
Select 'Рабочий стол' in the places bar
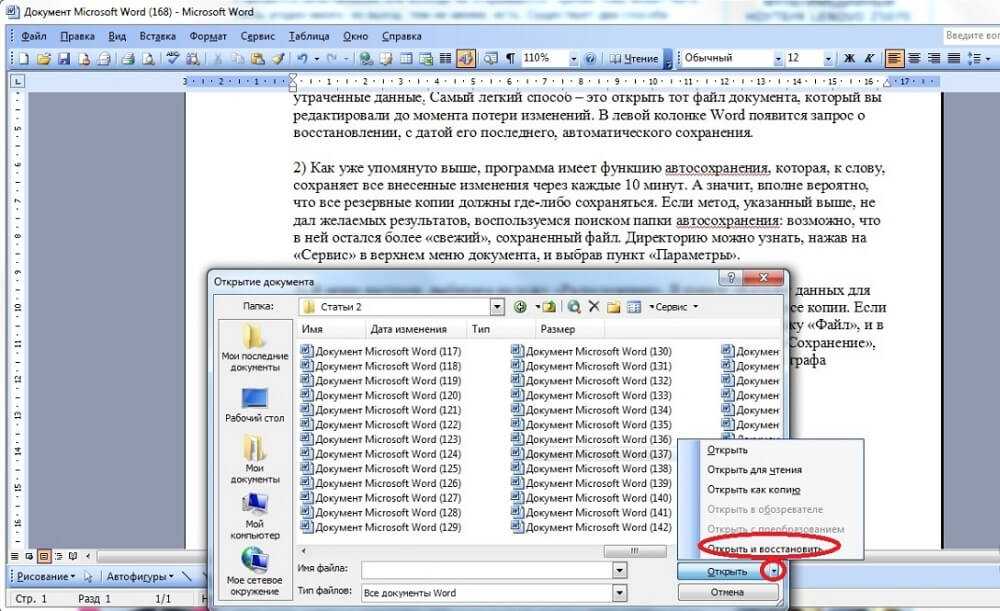point(256,405)
